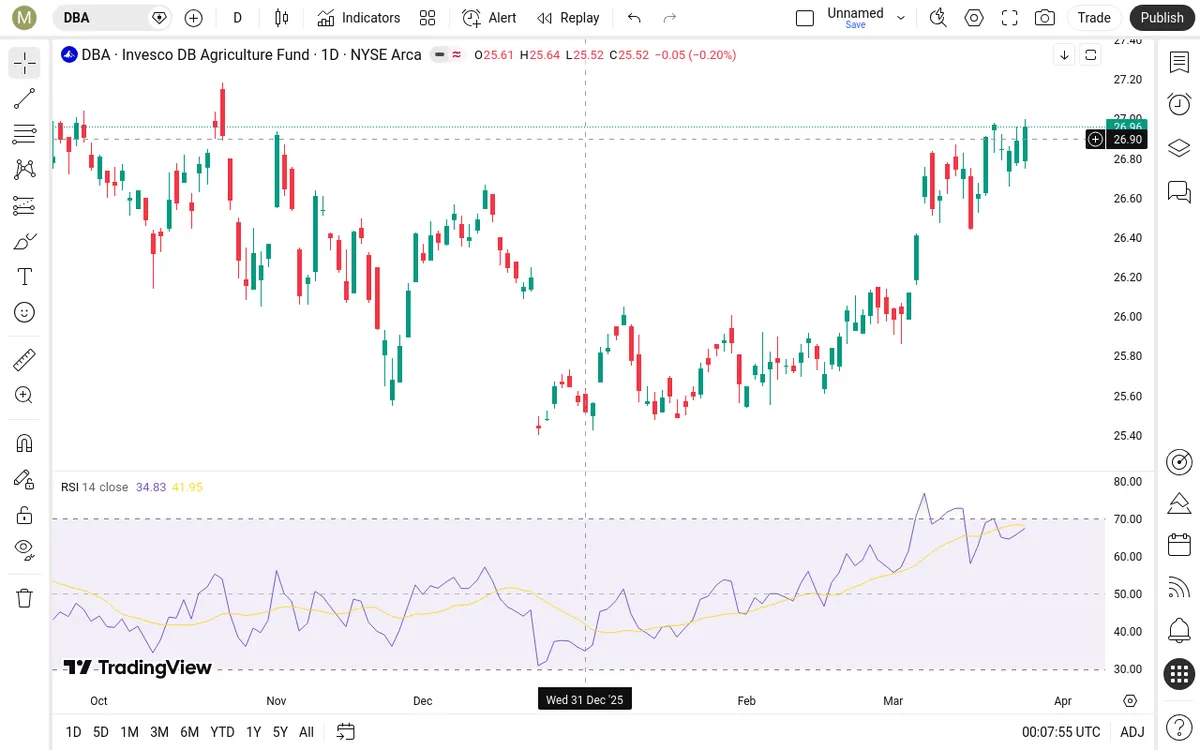This screenshot has height=750, width=1200.
Task: Undo the last chart action
Action: (x=634, y=18)
